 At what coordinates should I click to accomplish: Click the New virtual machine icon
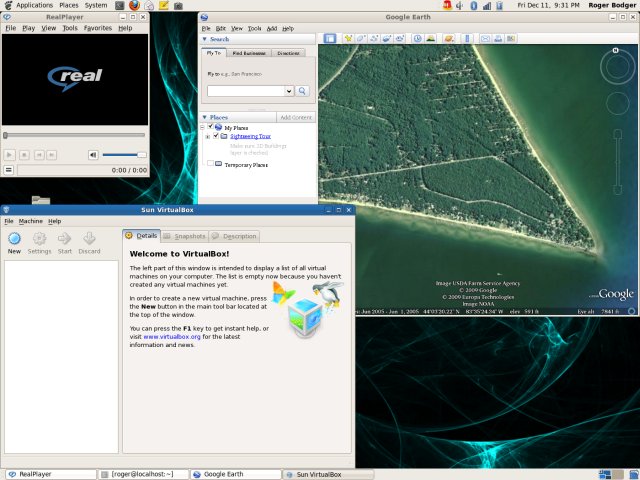pyautogui.click(x=14, y=238)
